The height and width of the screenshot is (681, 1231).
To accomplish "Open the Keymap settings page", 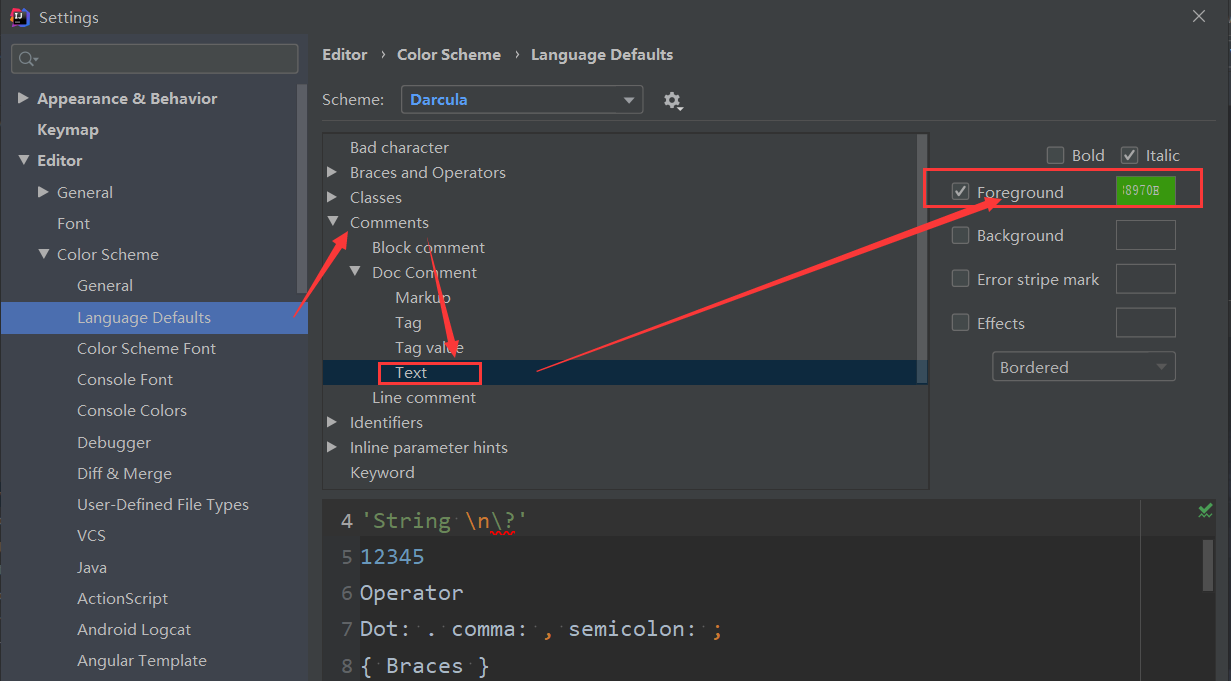I will (68, 129).
